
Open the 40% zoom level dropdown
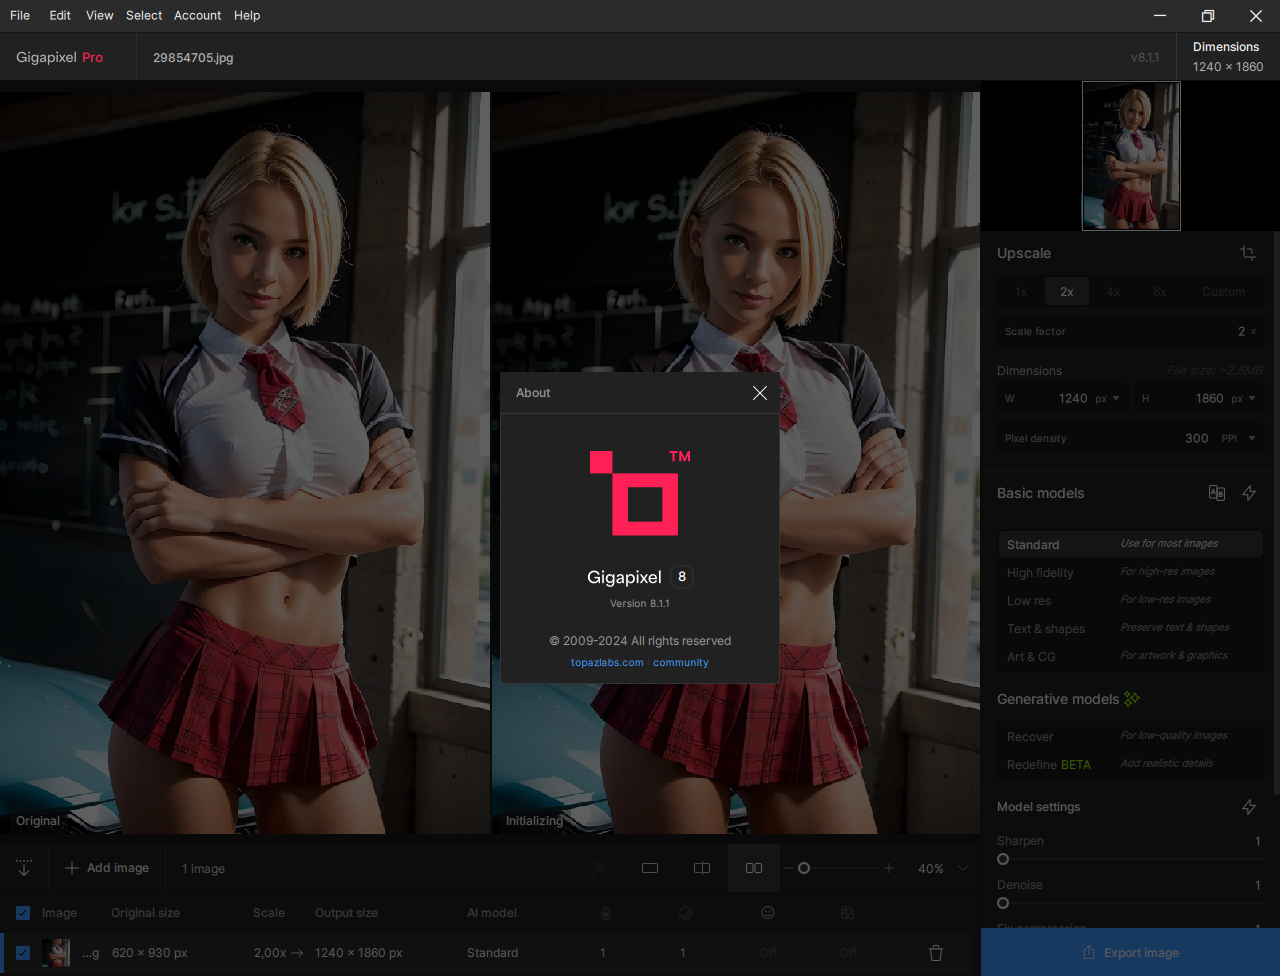943,868
